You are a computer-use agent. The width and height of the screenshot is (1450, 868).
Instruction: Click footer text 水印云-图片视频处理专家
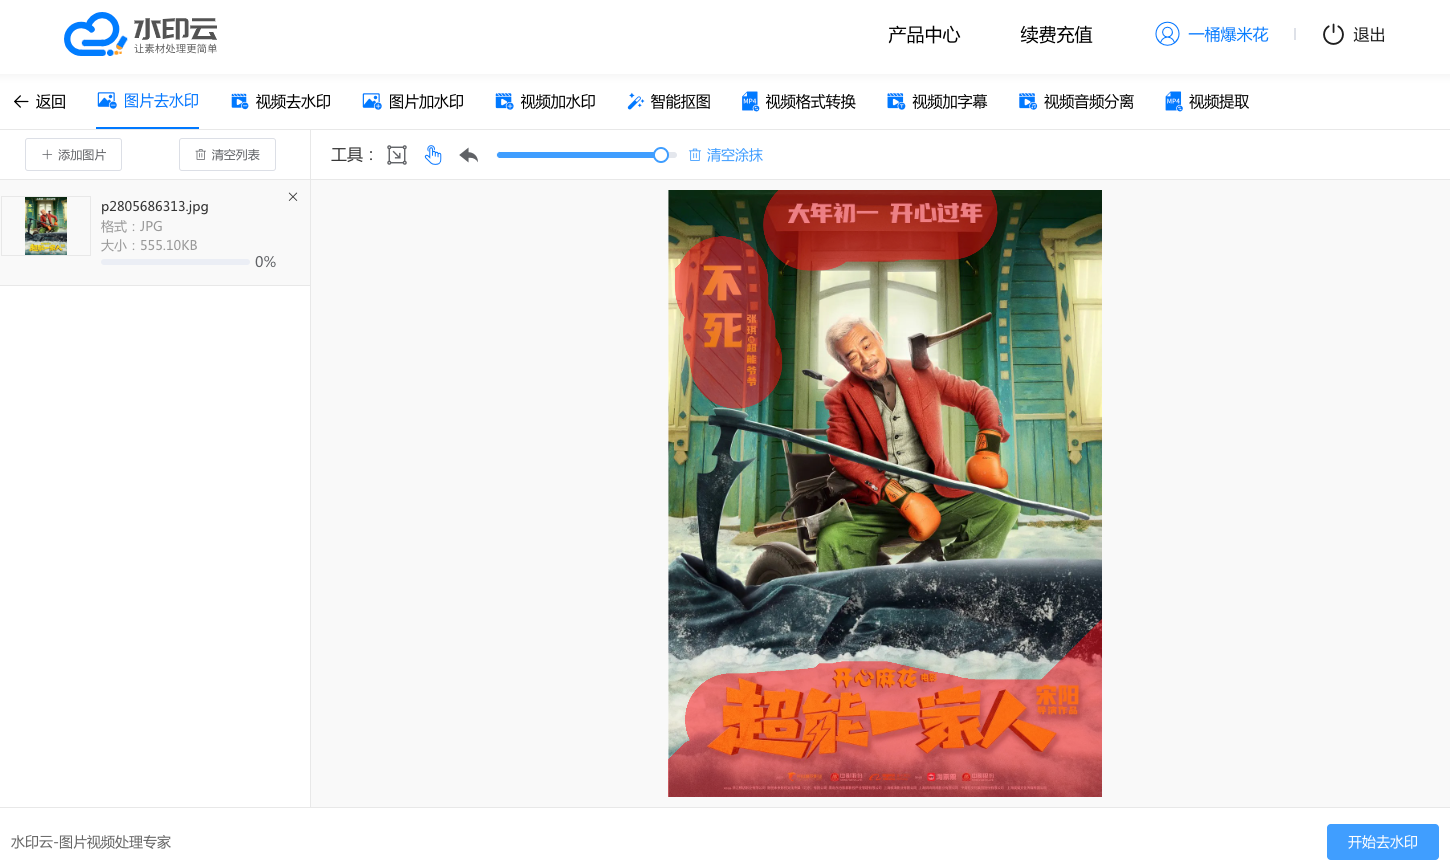click(91, 842)
